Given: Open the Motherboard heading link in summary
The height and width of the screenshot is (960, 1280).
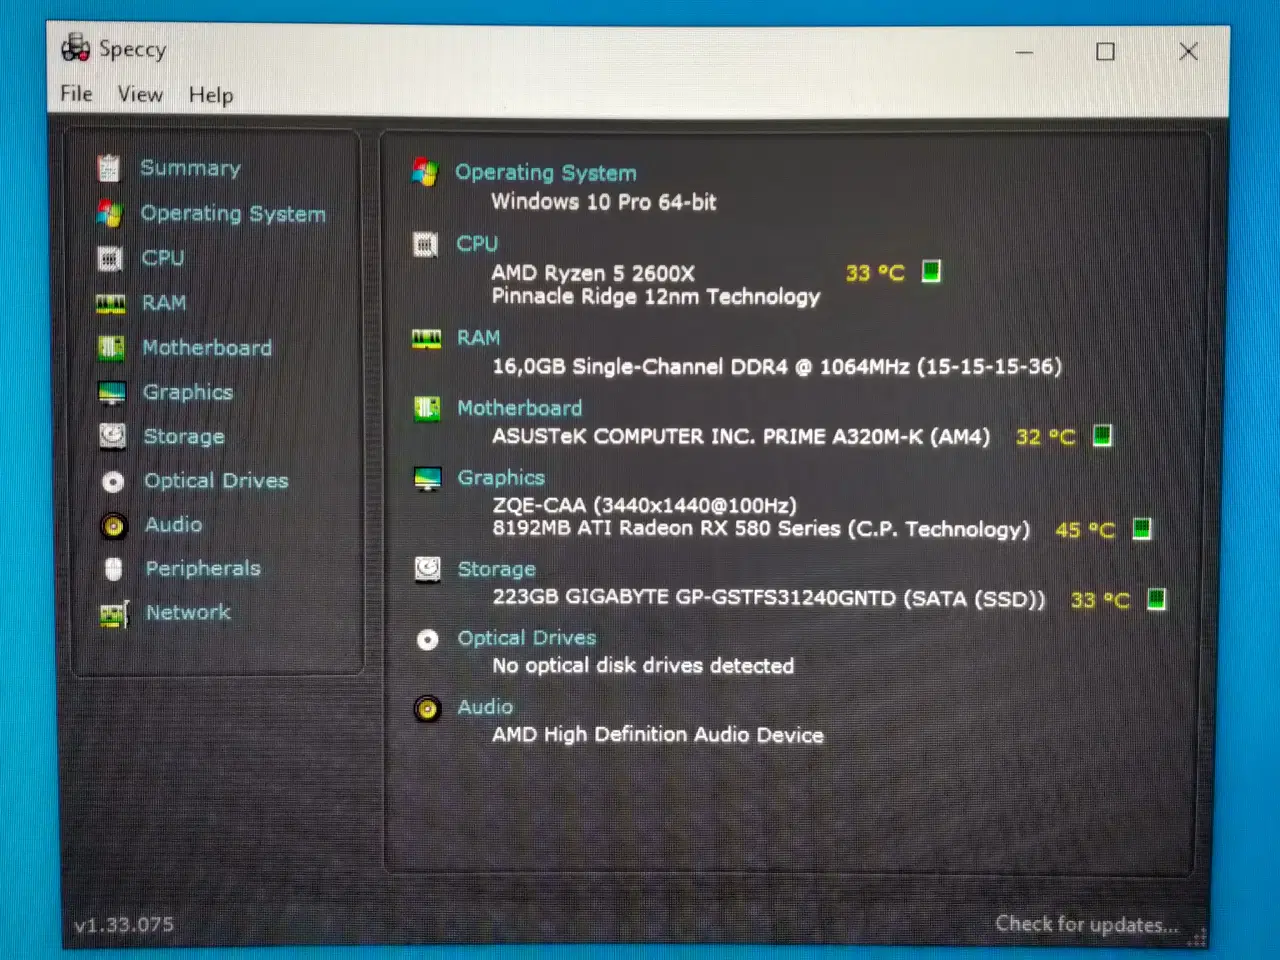Looking at the screenshot, I should (520, 408).
